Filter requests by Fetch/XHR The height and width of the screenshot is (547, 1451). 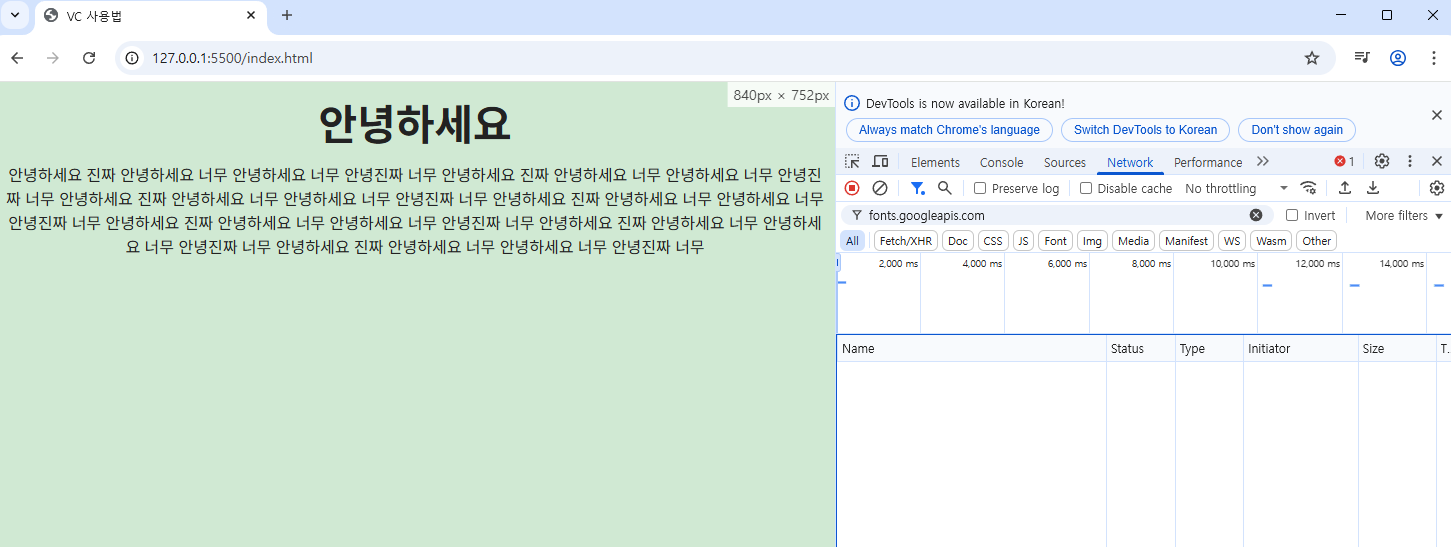coord(907,241)
